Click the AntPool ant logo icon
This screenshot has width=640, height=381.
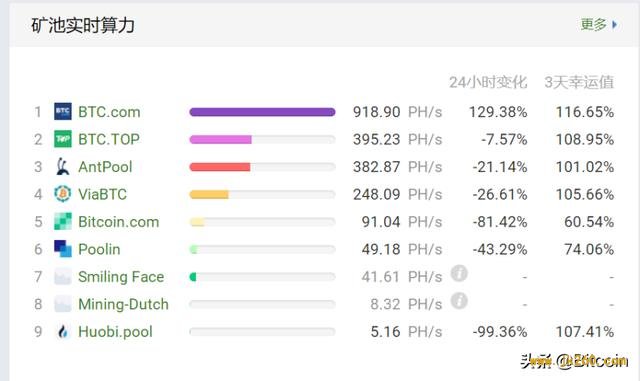[63, 166]
